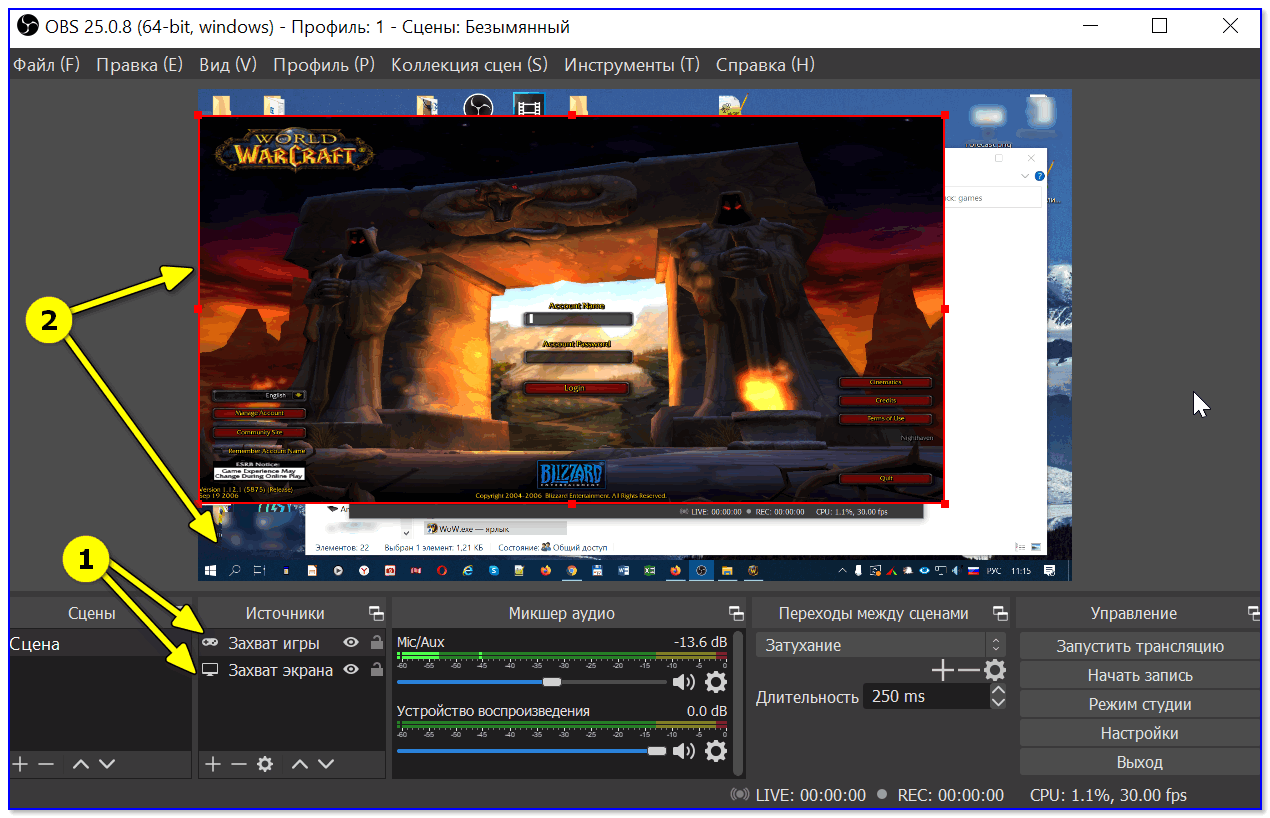Viewport: 1270px width, 818px height.
Task: Select the Захват игры source row
Action: tap(292, 643)
